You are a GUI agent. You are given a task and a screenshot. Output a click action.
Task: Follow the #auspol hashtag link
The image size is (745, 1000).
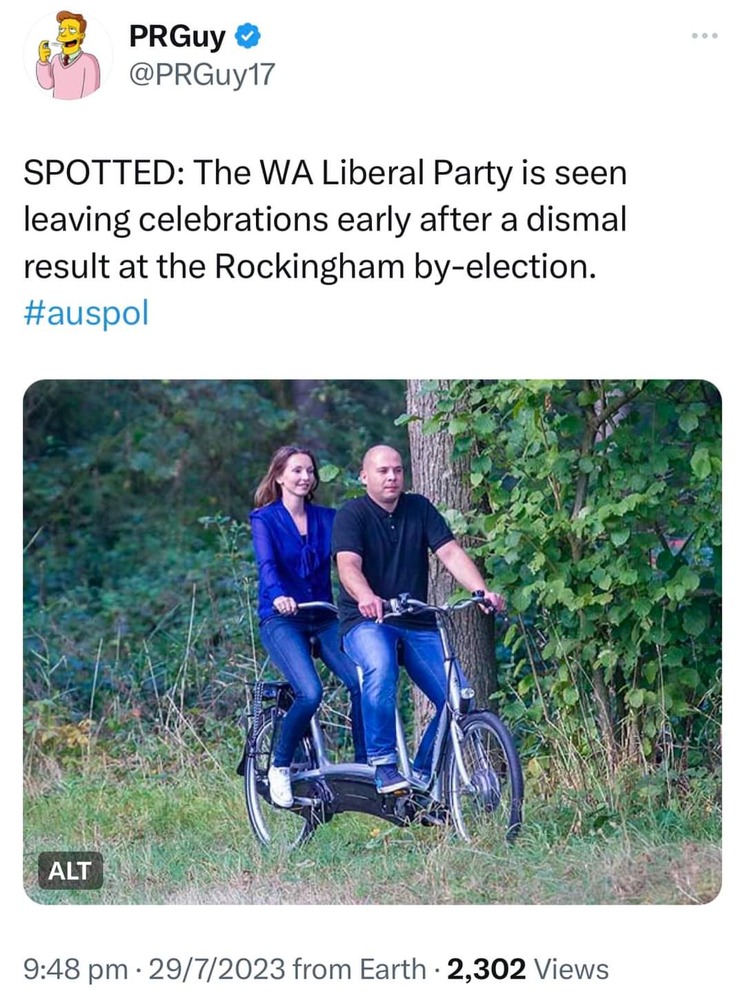(x=85, y=312)
